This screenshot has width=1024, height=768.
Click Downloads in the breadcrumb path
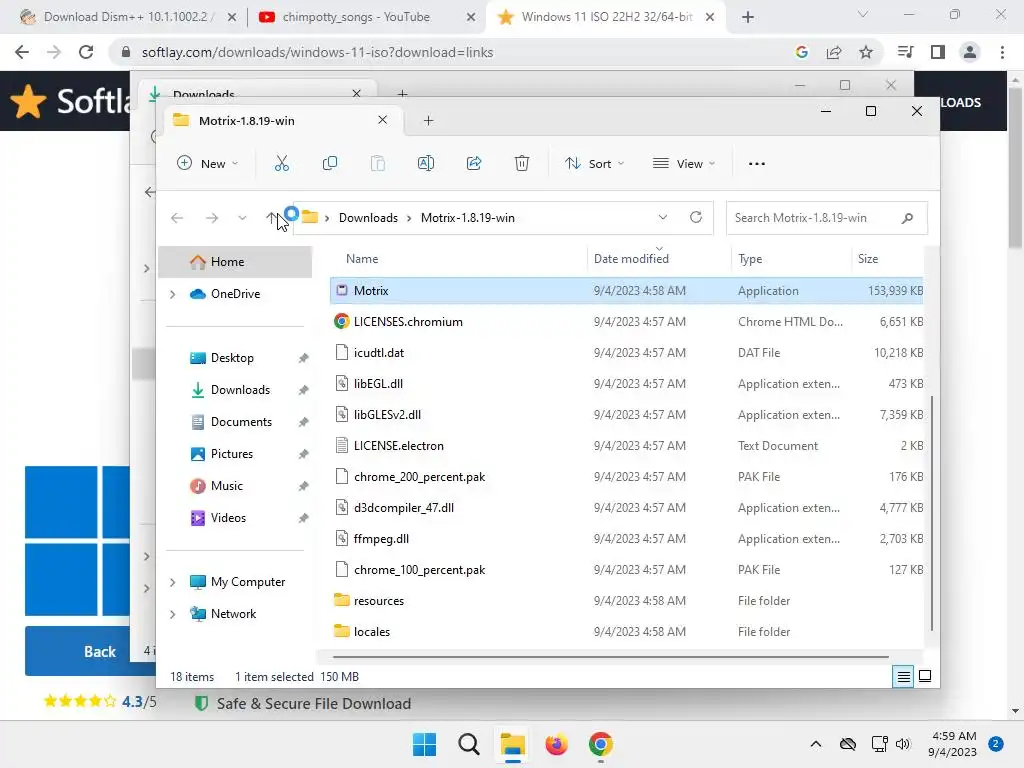368,218
